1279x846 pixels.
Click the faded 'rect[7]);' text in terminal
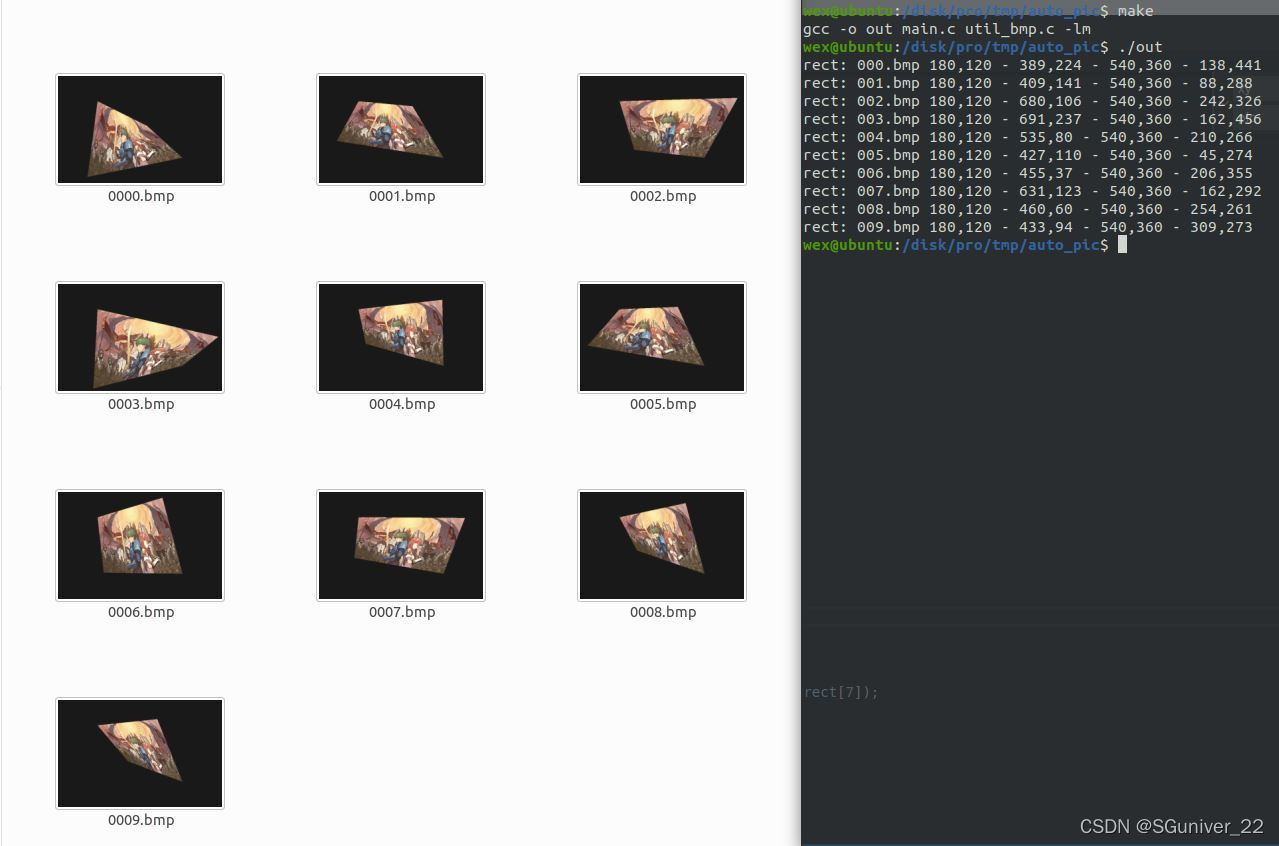point(841,692)
